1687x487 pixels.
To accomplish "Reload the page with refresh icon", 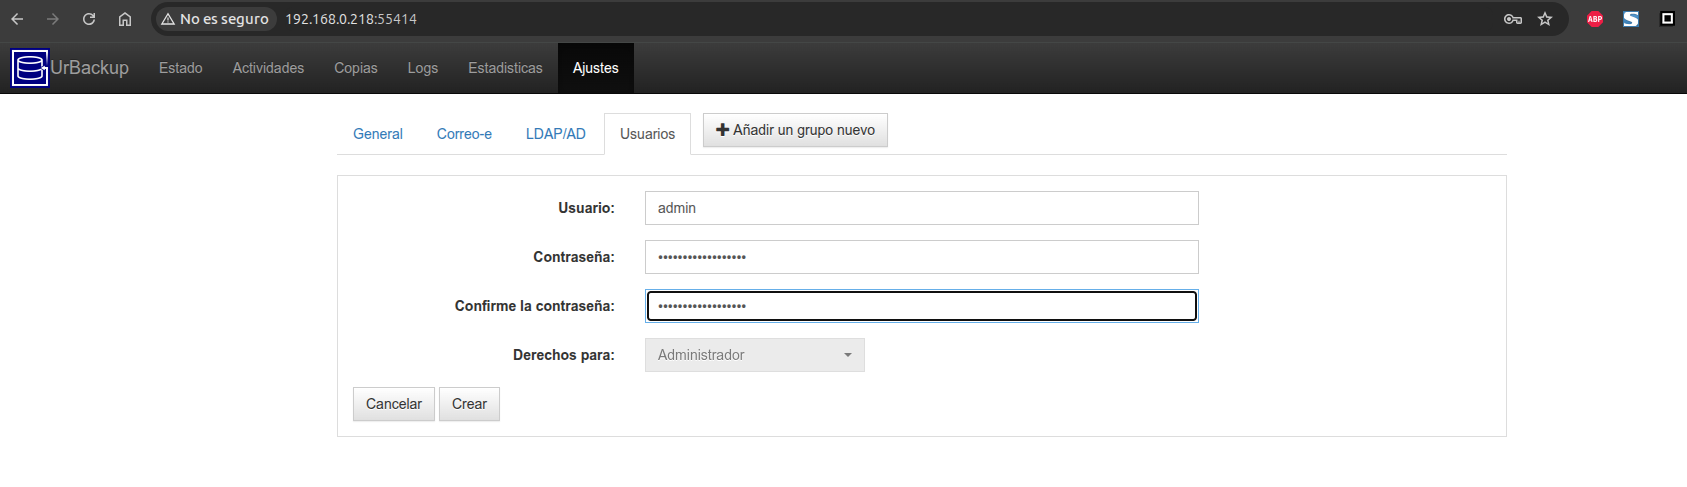I will (89, 19).
